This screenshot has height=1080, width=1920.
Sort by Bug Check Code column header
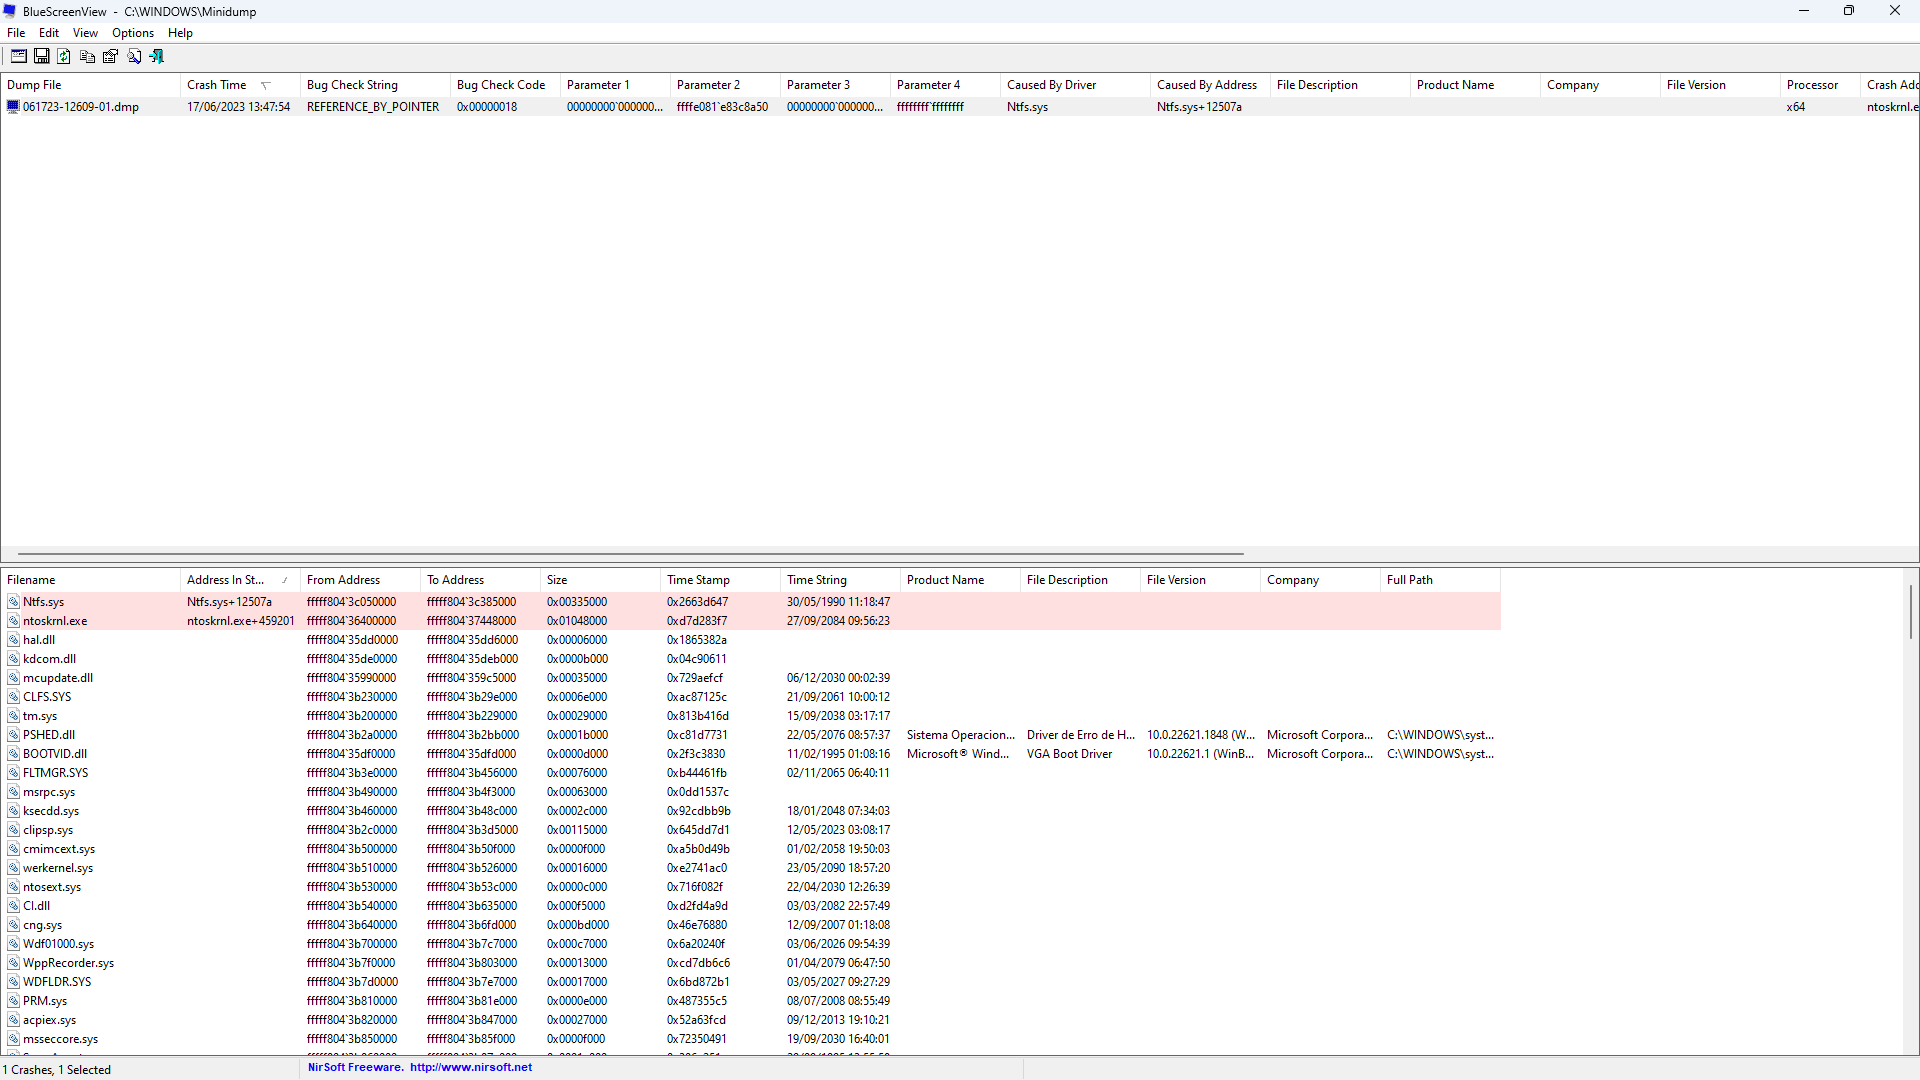tap(505, 85)
